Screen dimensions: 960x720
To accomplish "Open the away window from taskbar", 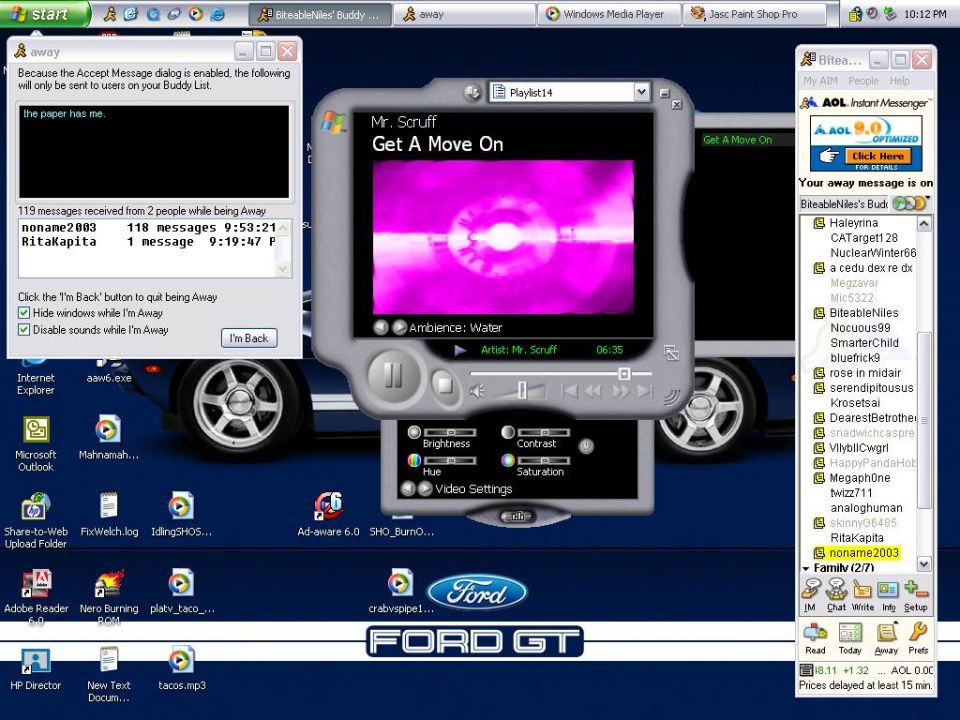I will [464, 14].
